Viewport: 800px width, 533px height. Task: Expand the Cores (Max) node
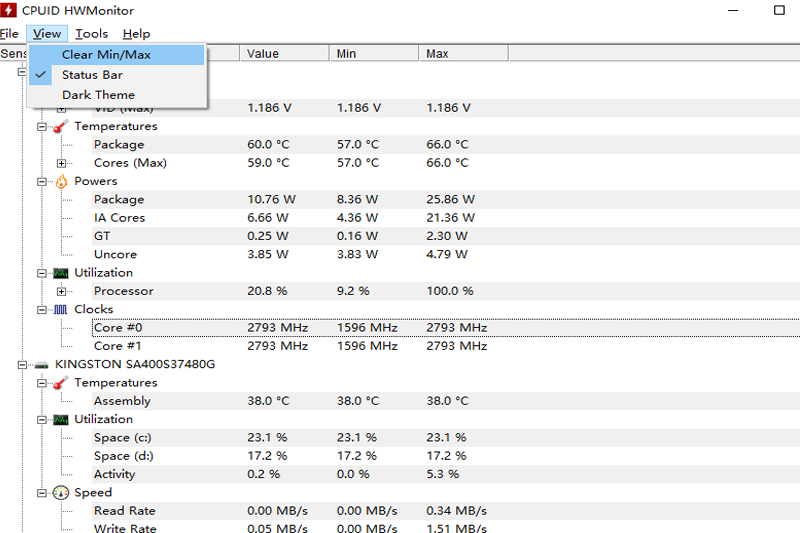pyautogui.click(x=61, y=163)
